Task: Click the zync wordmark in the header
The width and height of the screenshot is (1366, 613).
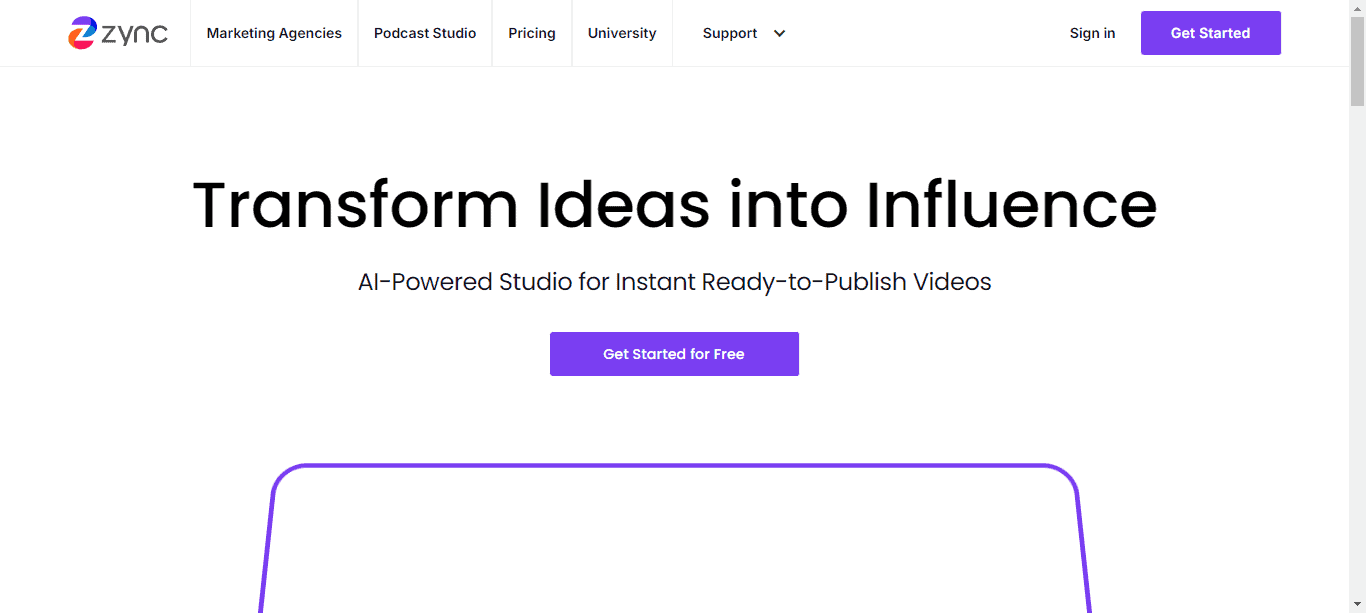Action: click(x=135, y=33)
